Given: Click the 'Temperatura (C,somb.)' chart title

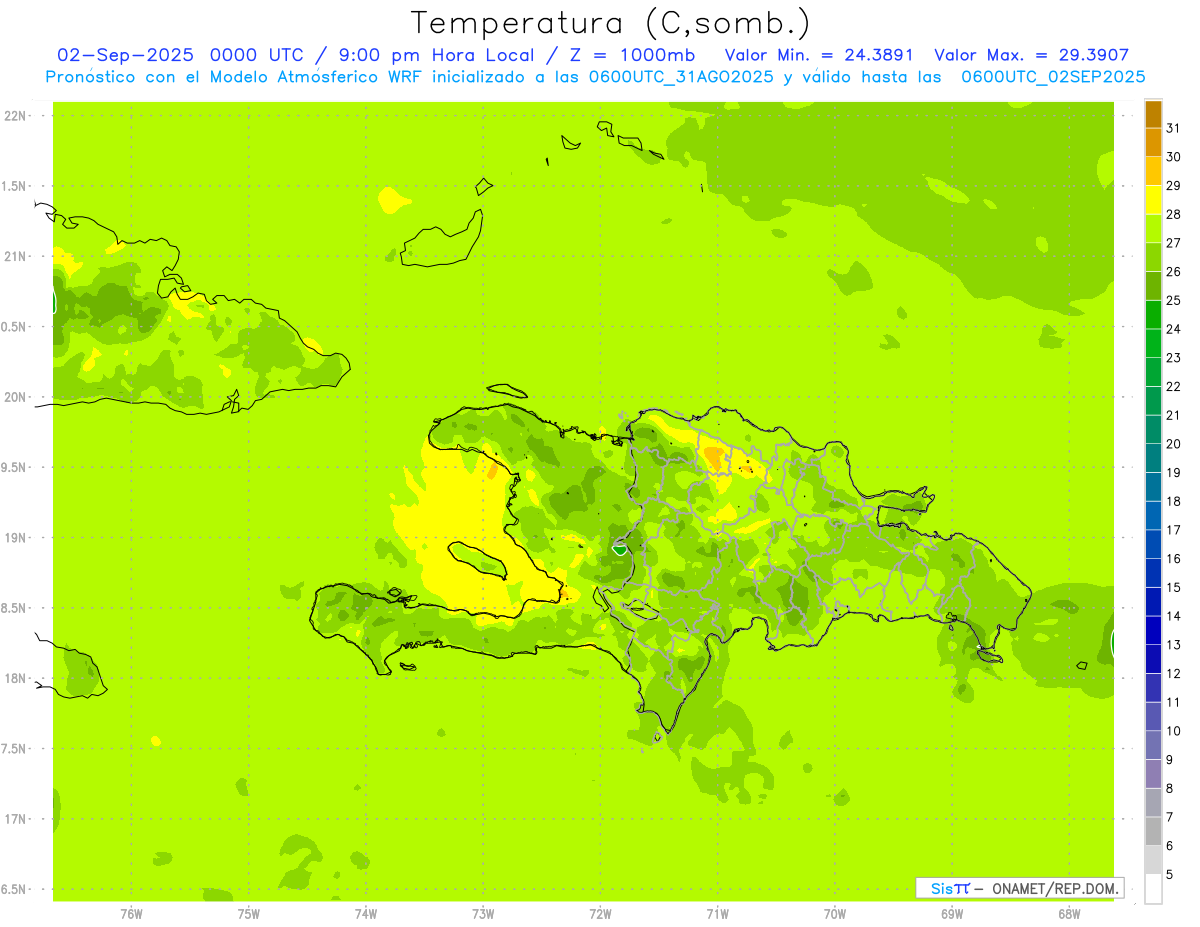Looking at the screenshot, I should 611,23.
